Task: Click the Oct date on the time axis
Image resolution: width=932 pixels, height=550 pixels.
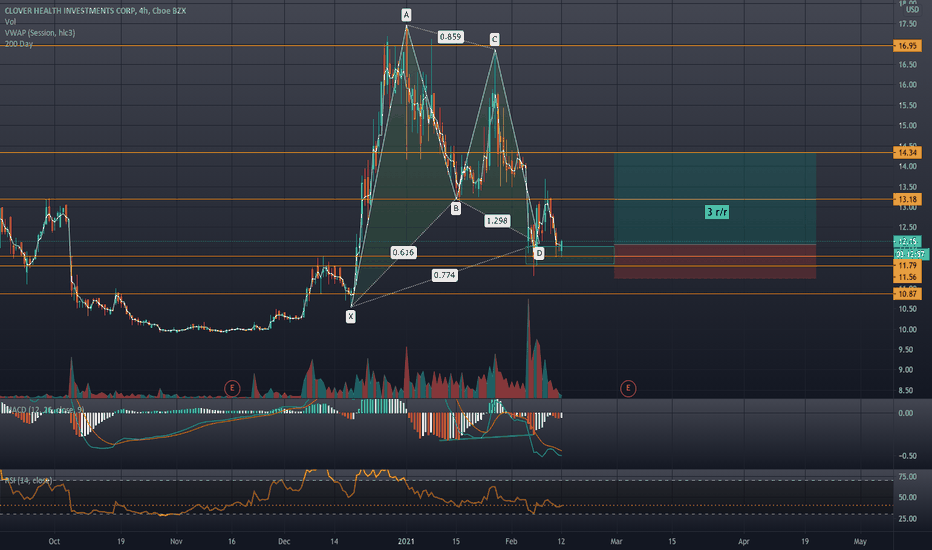Action: 54,542
